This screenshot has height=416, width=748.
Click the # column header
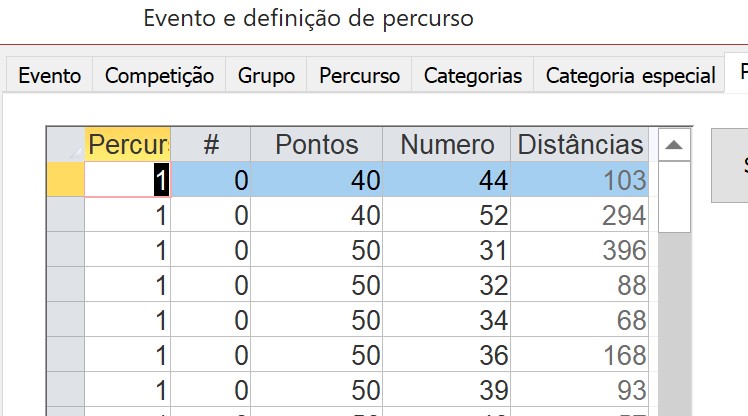tap(211, 145)
